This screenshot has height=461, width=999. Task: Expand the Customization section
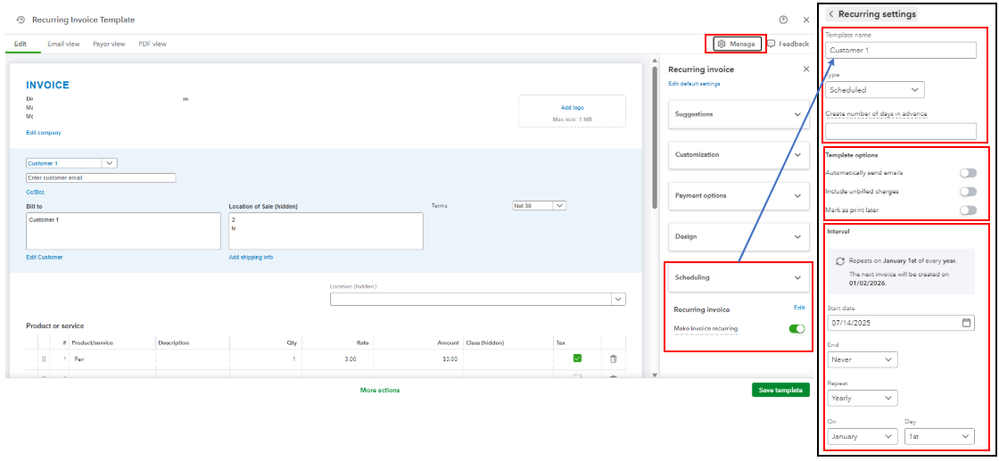pyautogui.click(x=738, y=155)
